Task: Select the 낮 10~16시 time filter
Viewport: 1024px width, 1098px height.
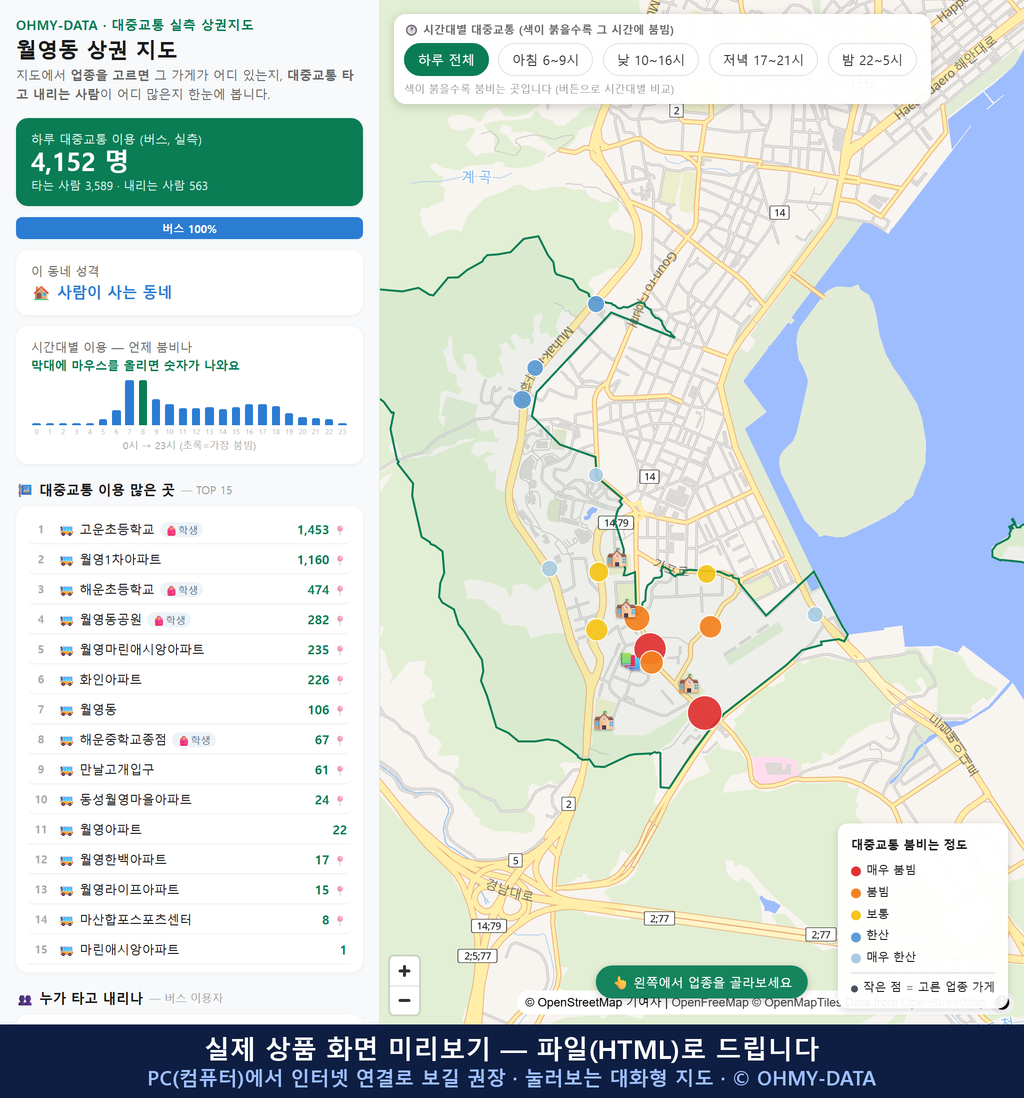Action: [x=651, y=60]
